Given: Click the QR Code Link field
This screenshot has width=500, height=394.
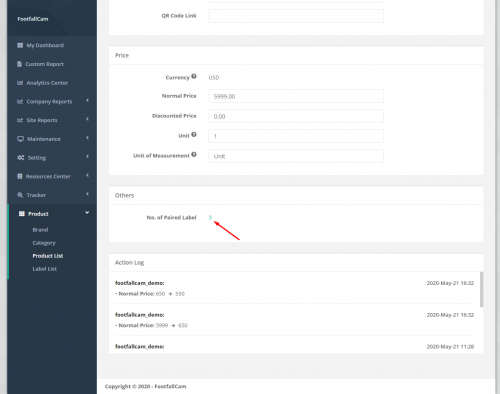Looking at the screenshot, I should point(296,16).
